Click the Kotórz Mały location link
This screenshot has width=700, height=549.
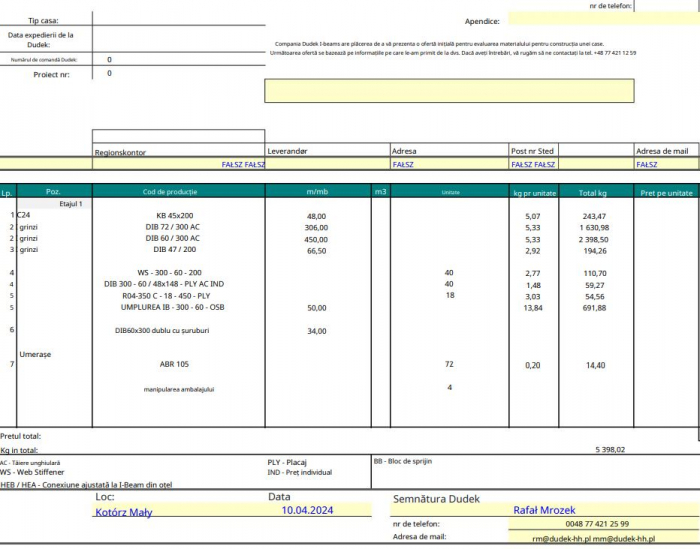tap(124, 512)
